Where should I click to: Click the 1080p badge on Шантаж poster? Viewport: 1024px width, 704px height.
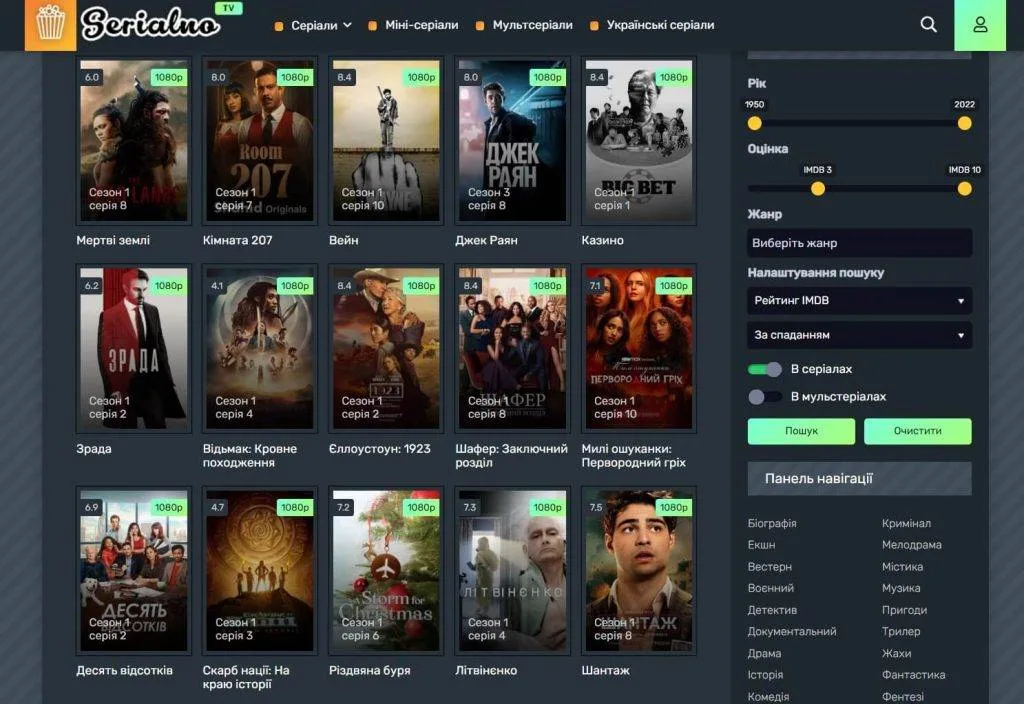[673, 507]
